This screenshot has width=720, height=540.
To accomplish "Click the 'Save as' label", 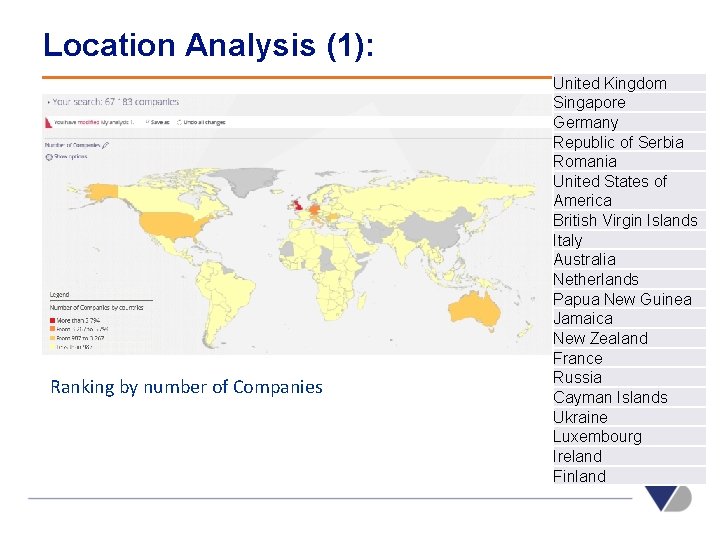I will click(x=160, y=122).
